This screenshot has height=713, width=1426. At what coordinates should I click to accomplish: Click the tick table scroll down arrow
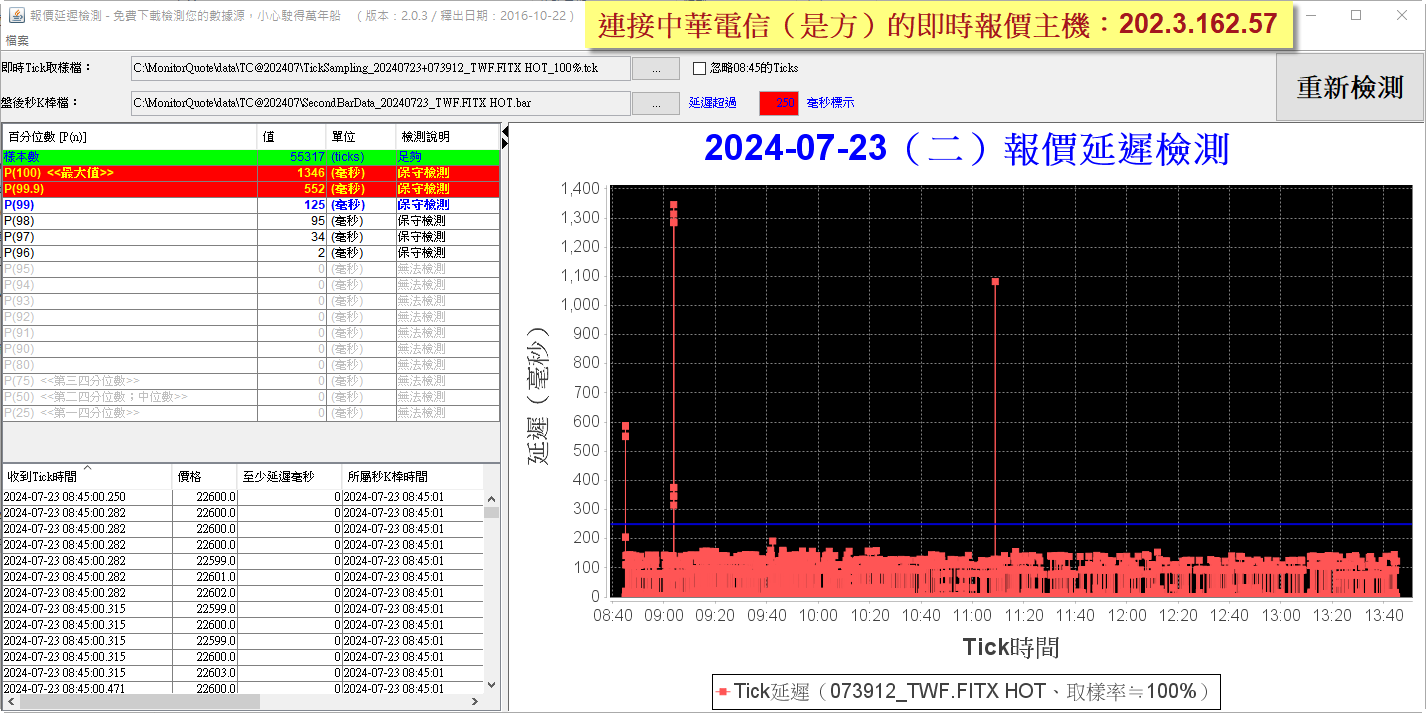[x=491, y=685]
